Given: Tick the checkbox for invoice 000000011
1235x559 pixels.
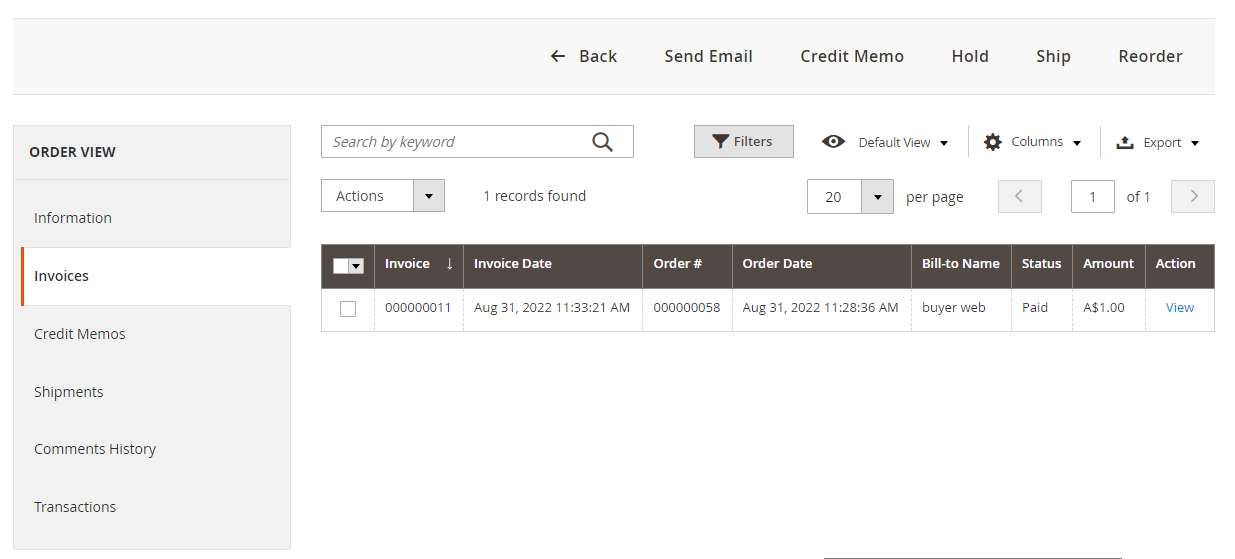Looking at the screenshot, I should (348, 309).
